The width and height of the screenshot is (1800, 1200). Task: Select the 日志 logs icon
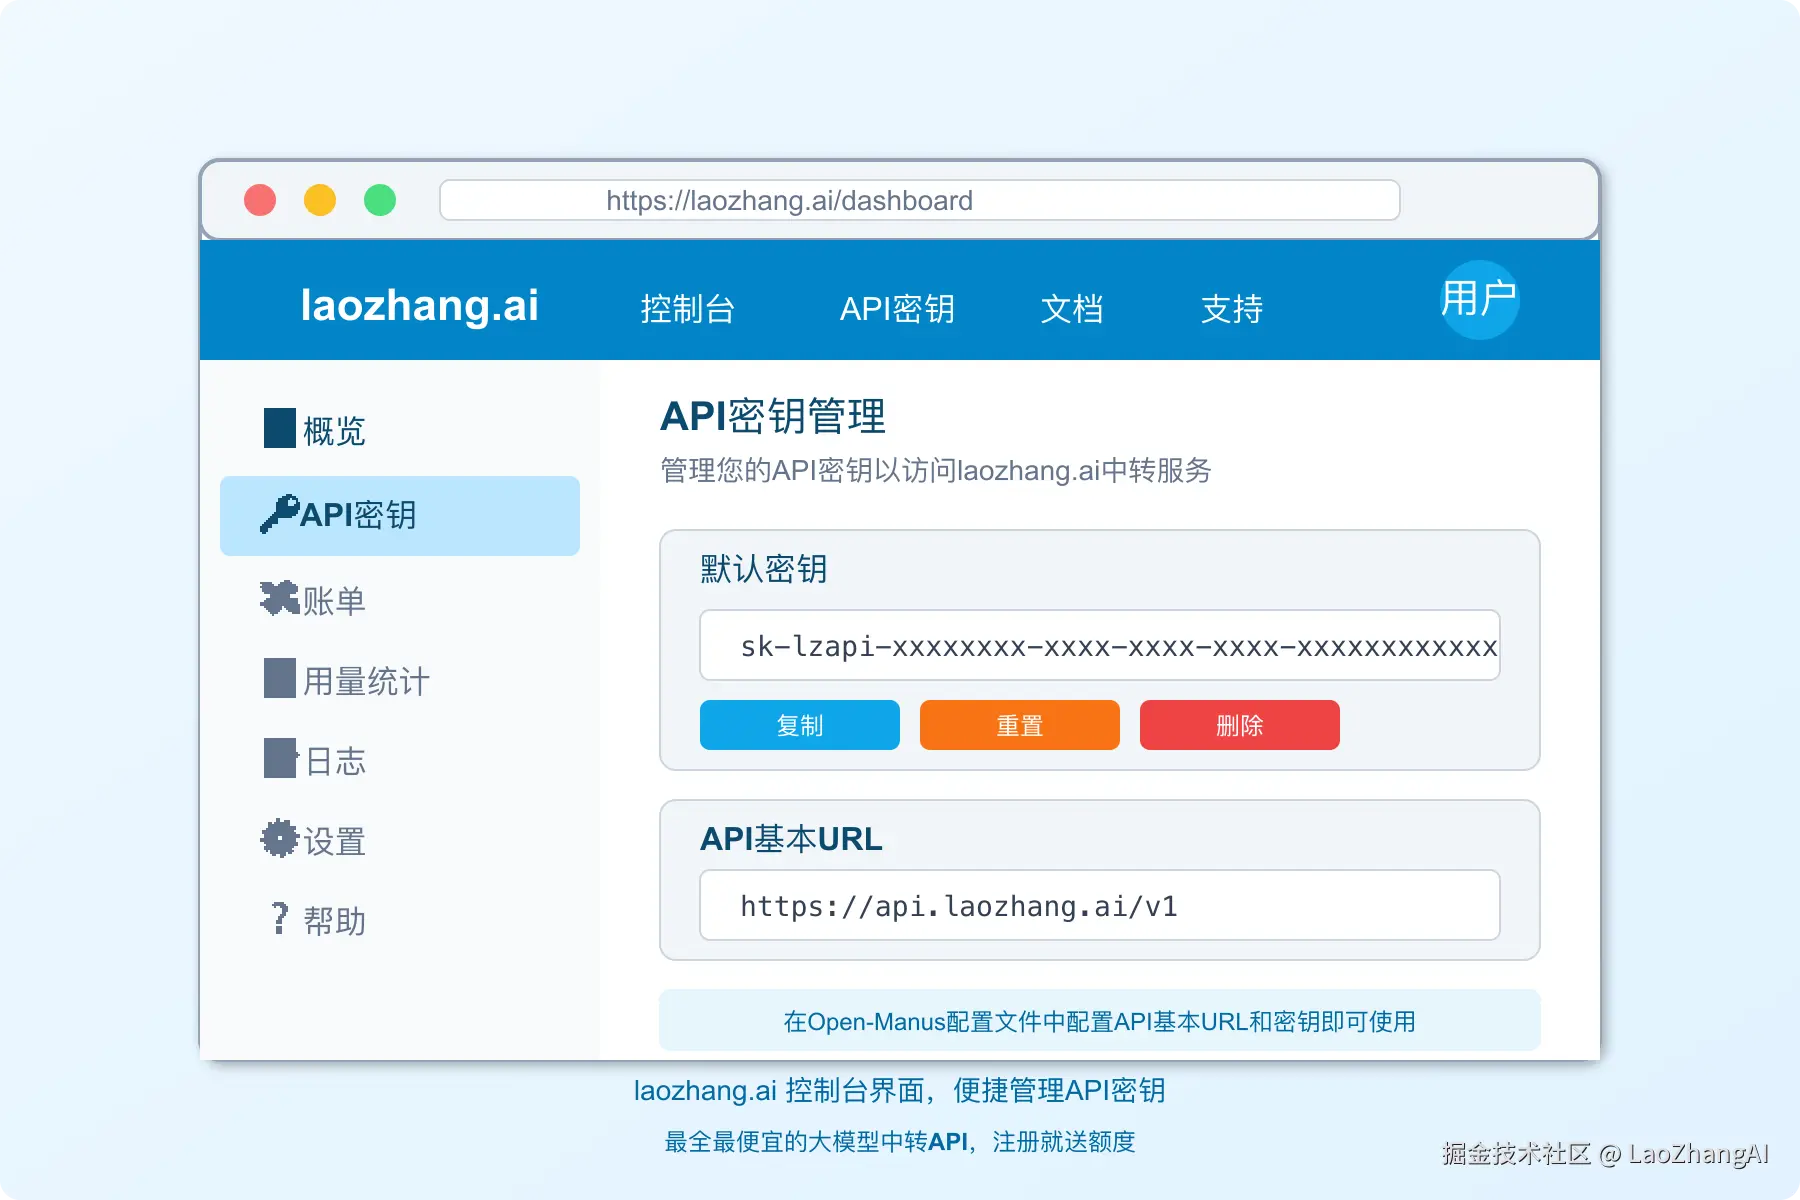point(277,759)
